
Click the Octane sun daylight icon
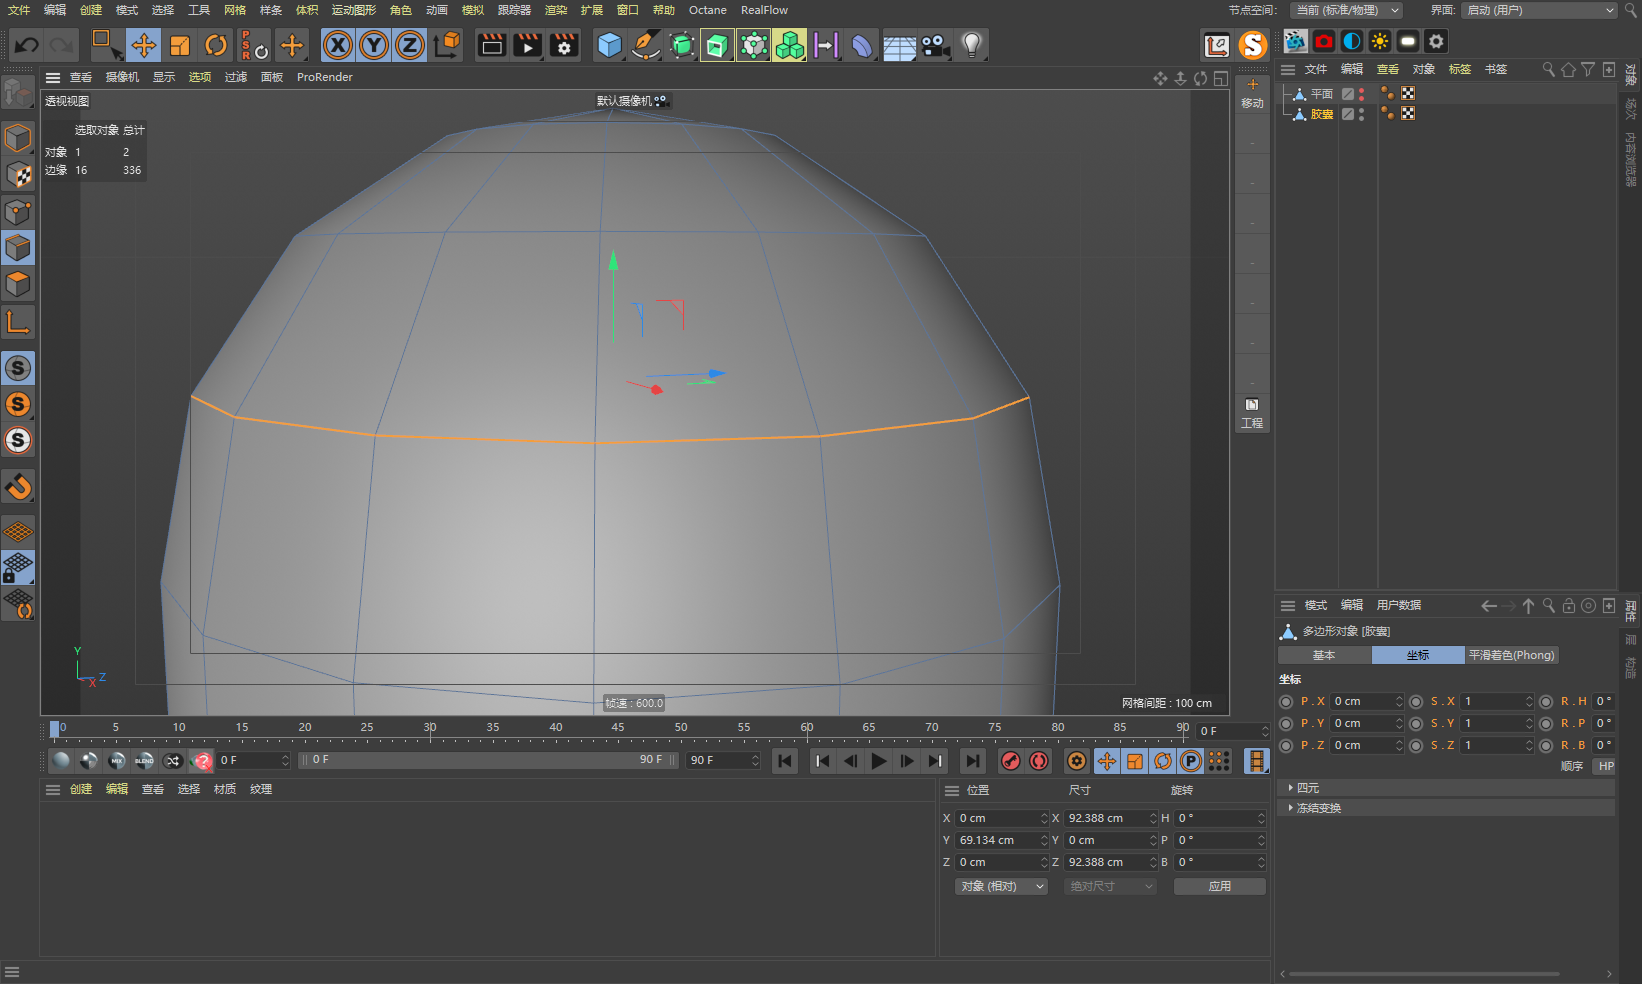point(1380,41)
